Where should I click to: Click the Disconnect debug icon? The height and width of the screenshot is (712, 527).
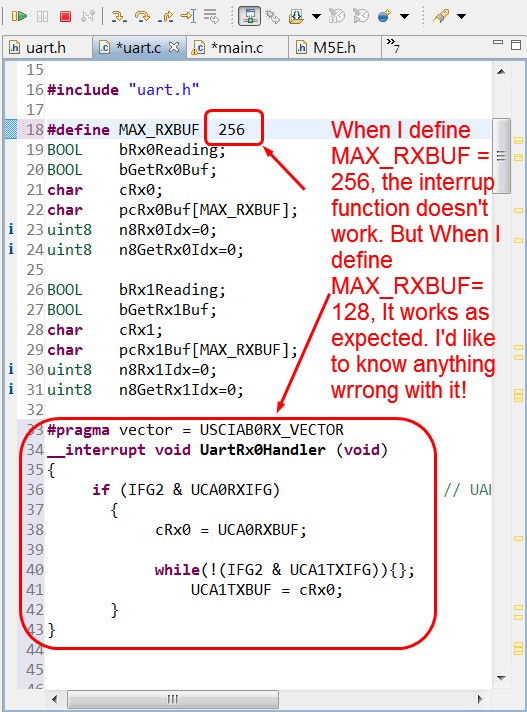[x=88, y=17]
